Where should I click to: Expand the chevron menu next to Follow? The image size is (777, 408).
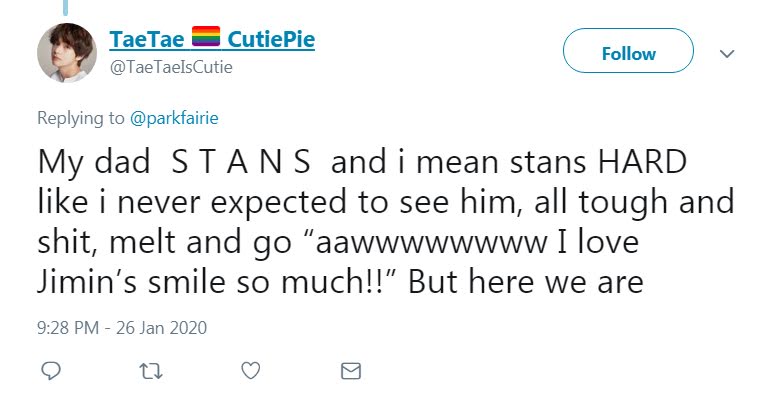pos(728,53)
